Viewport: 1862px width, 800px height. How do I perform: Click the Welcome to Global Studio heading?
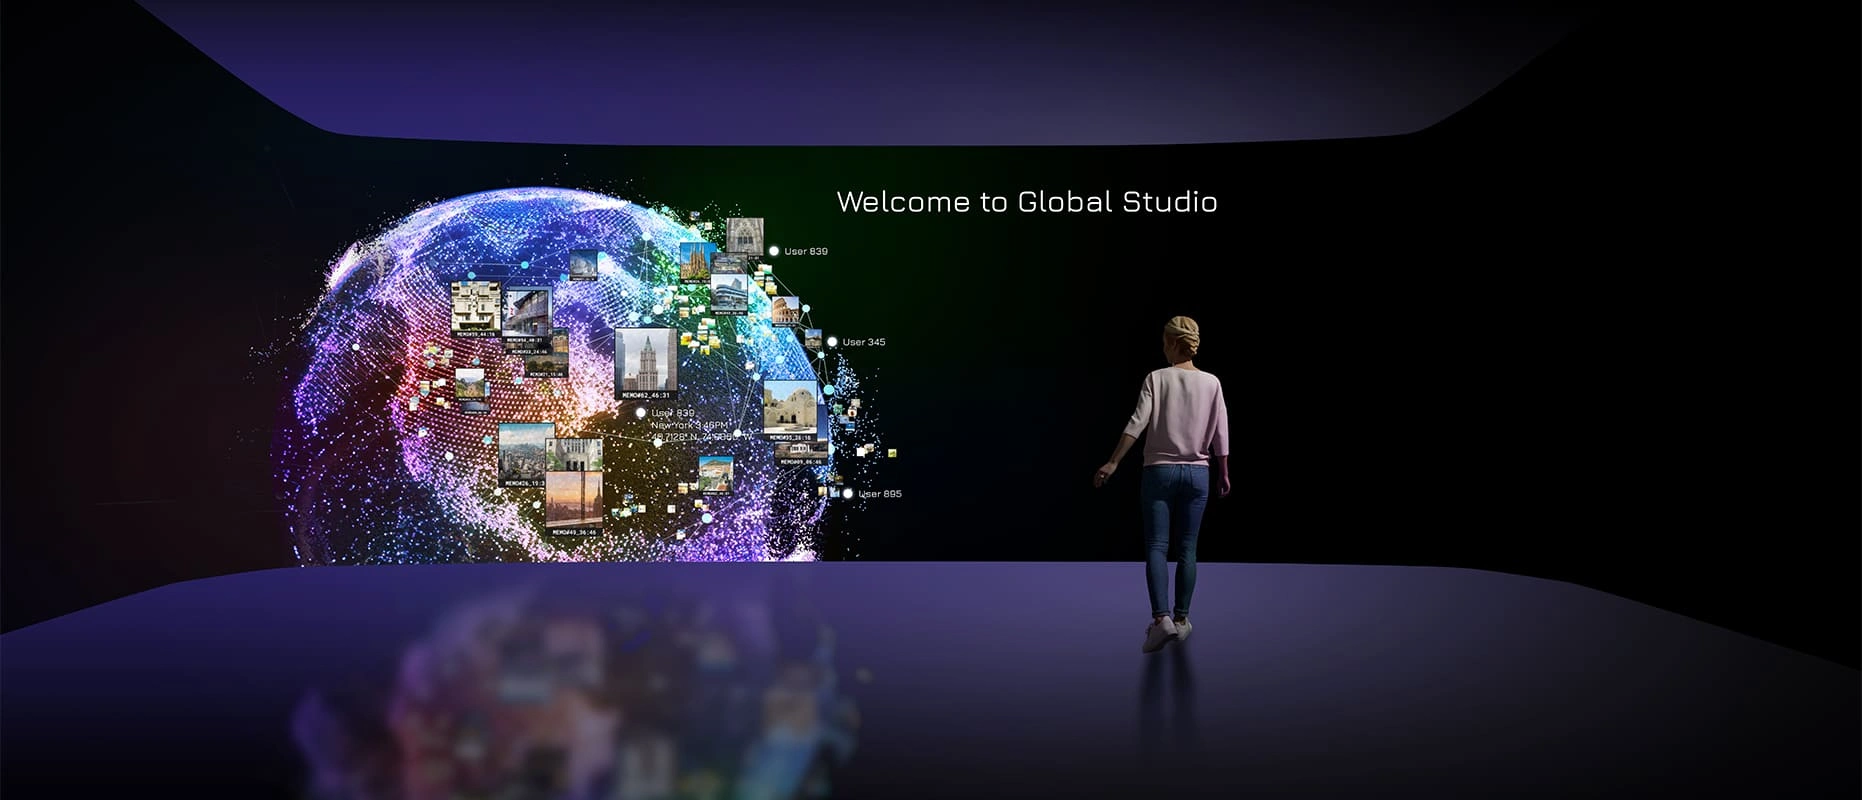pyautogui.click(x=1026, y=202)
